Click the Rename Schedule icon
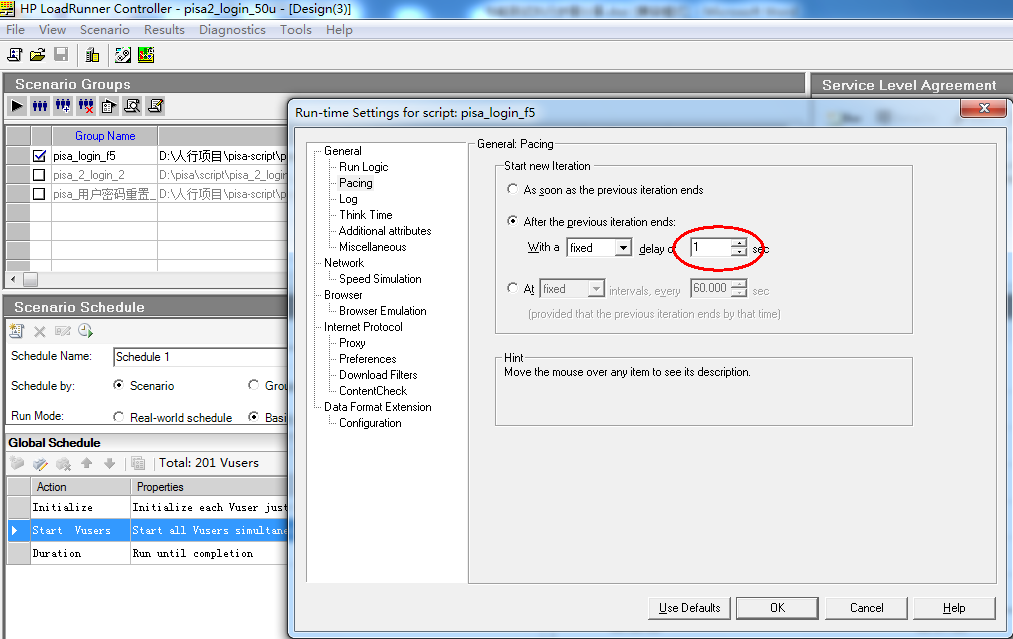The image size is (1013, 639). point(63,331)
